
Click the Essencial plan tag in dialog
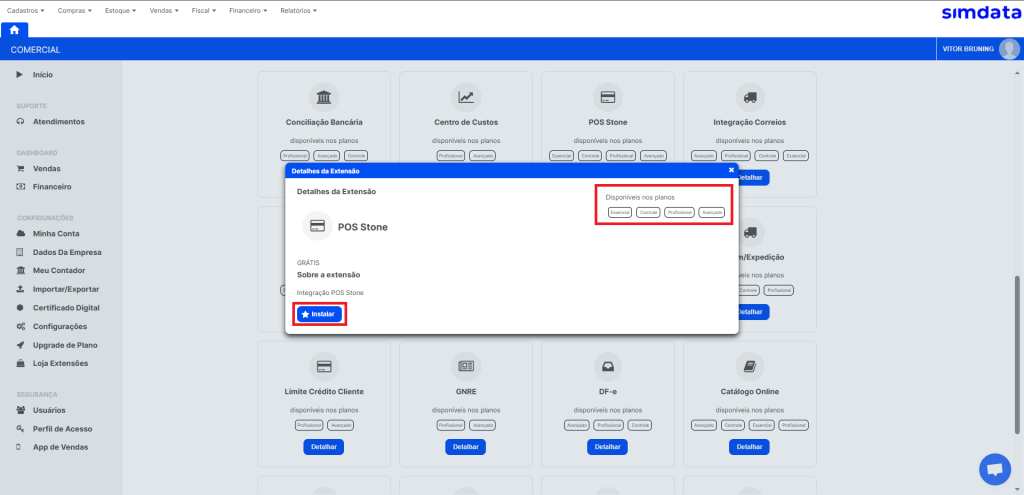pos(620,212)
